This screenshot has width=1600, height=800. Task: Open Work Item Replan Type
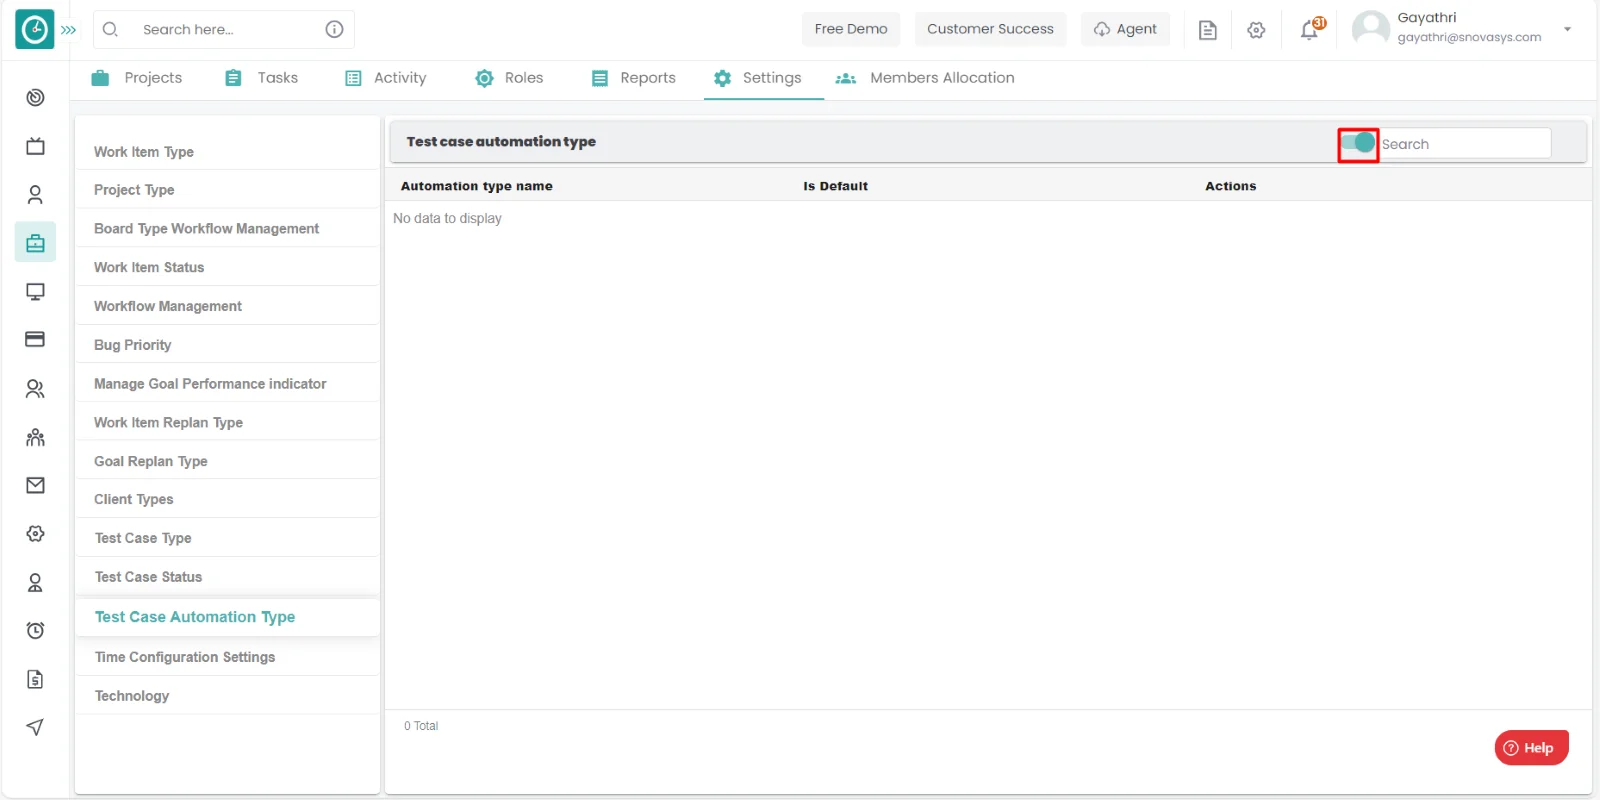click(227, 423)
